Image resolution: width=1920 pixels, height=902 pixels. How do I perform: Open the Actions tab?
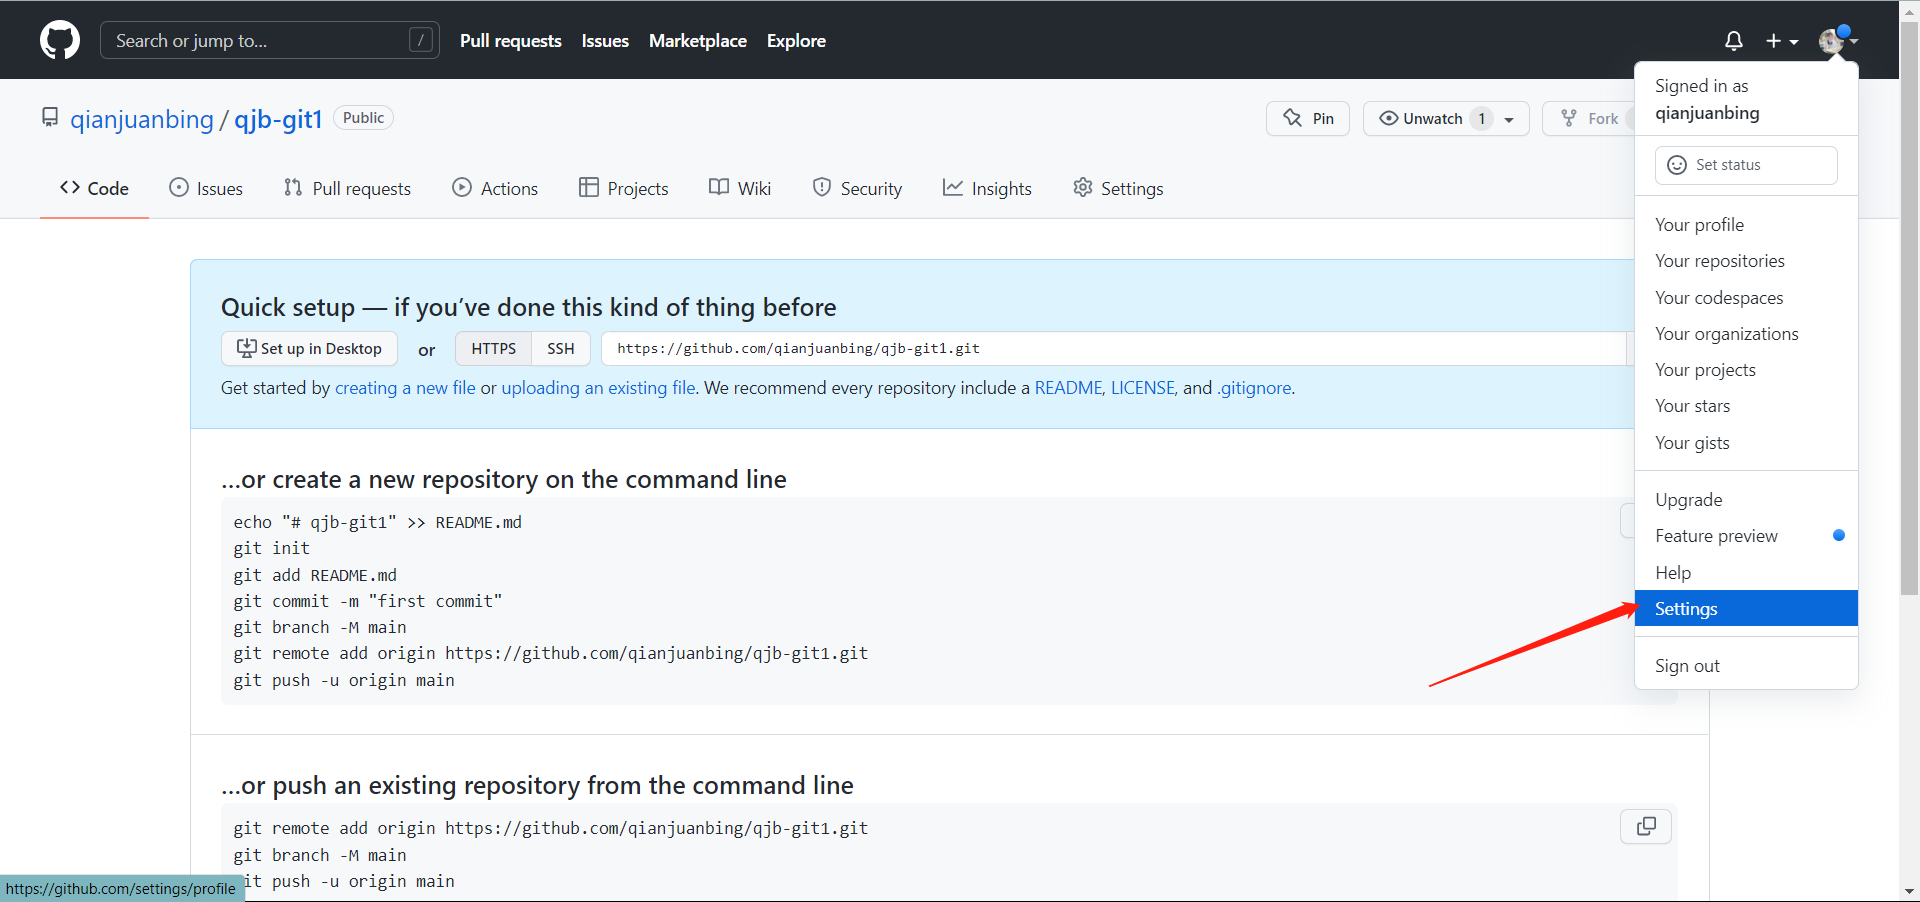pos(495,188)
